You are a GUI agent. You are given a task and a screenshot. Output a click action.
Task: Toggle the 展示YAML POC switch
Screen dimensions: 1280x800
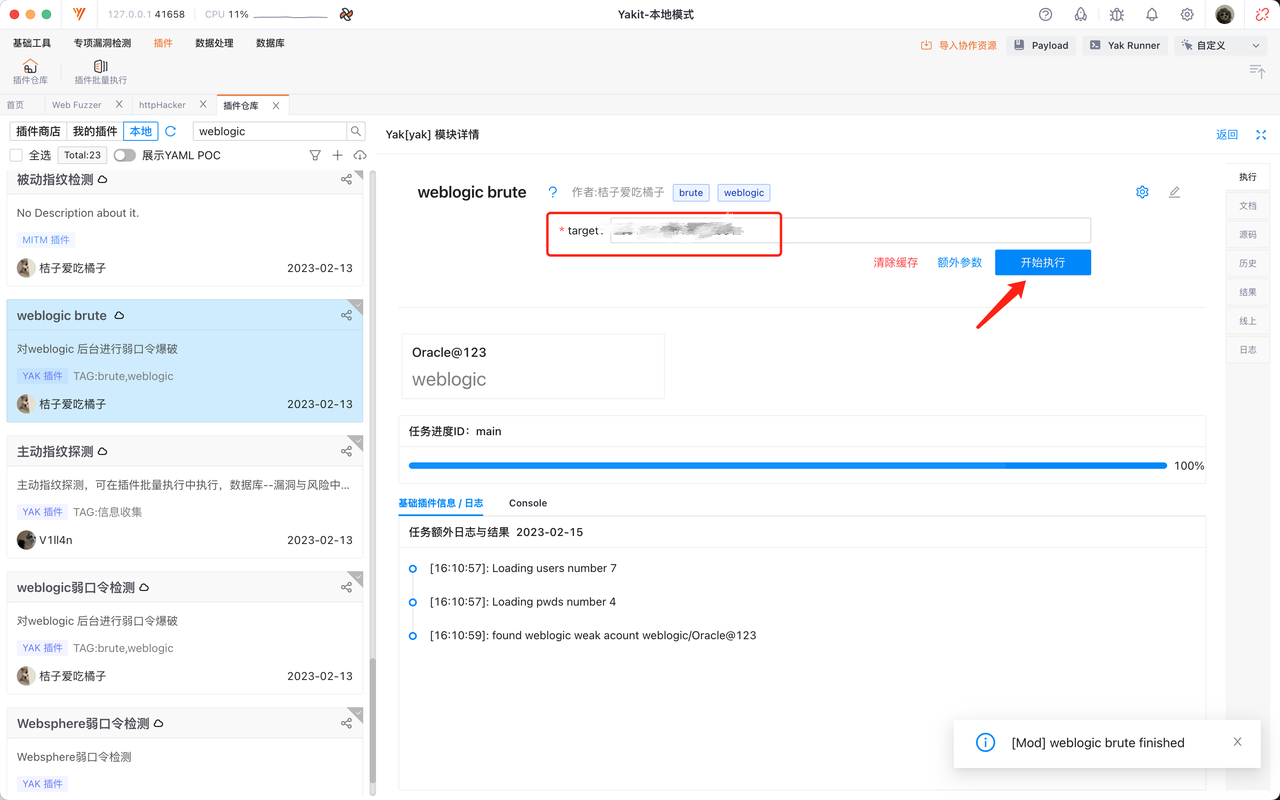125,155
